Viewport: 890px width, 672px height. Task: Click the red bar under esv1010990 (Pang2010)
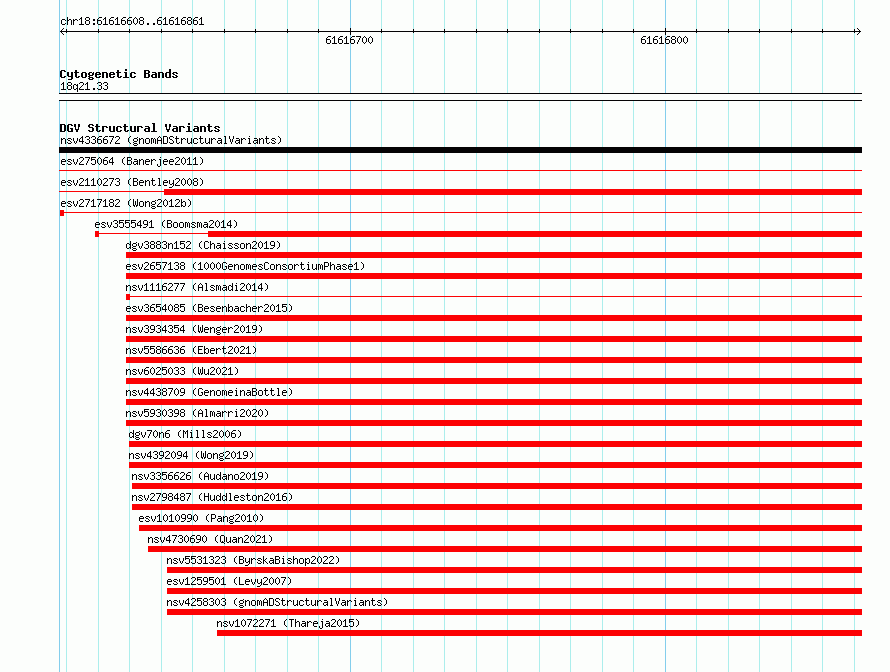[500, 528]
